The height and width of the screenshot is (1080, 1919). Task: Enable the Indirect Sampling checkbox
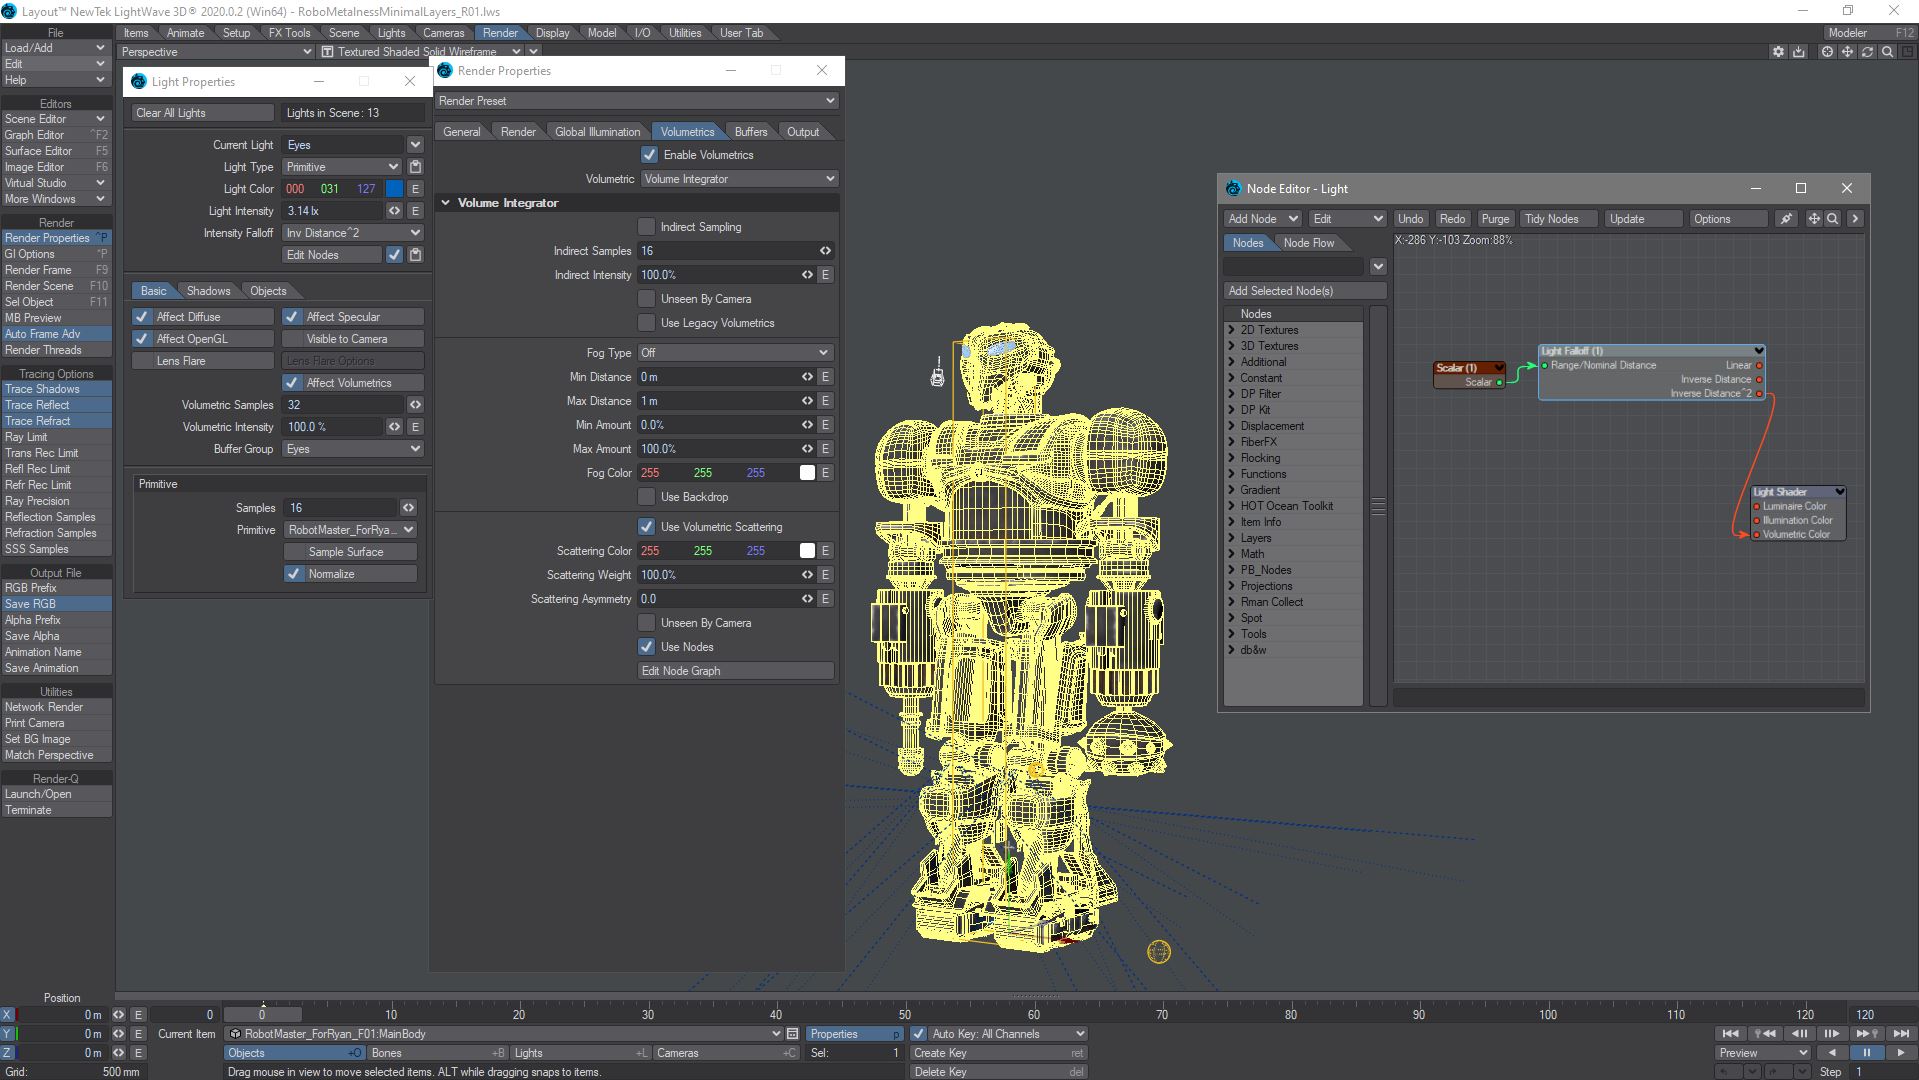tap(647, 227)
